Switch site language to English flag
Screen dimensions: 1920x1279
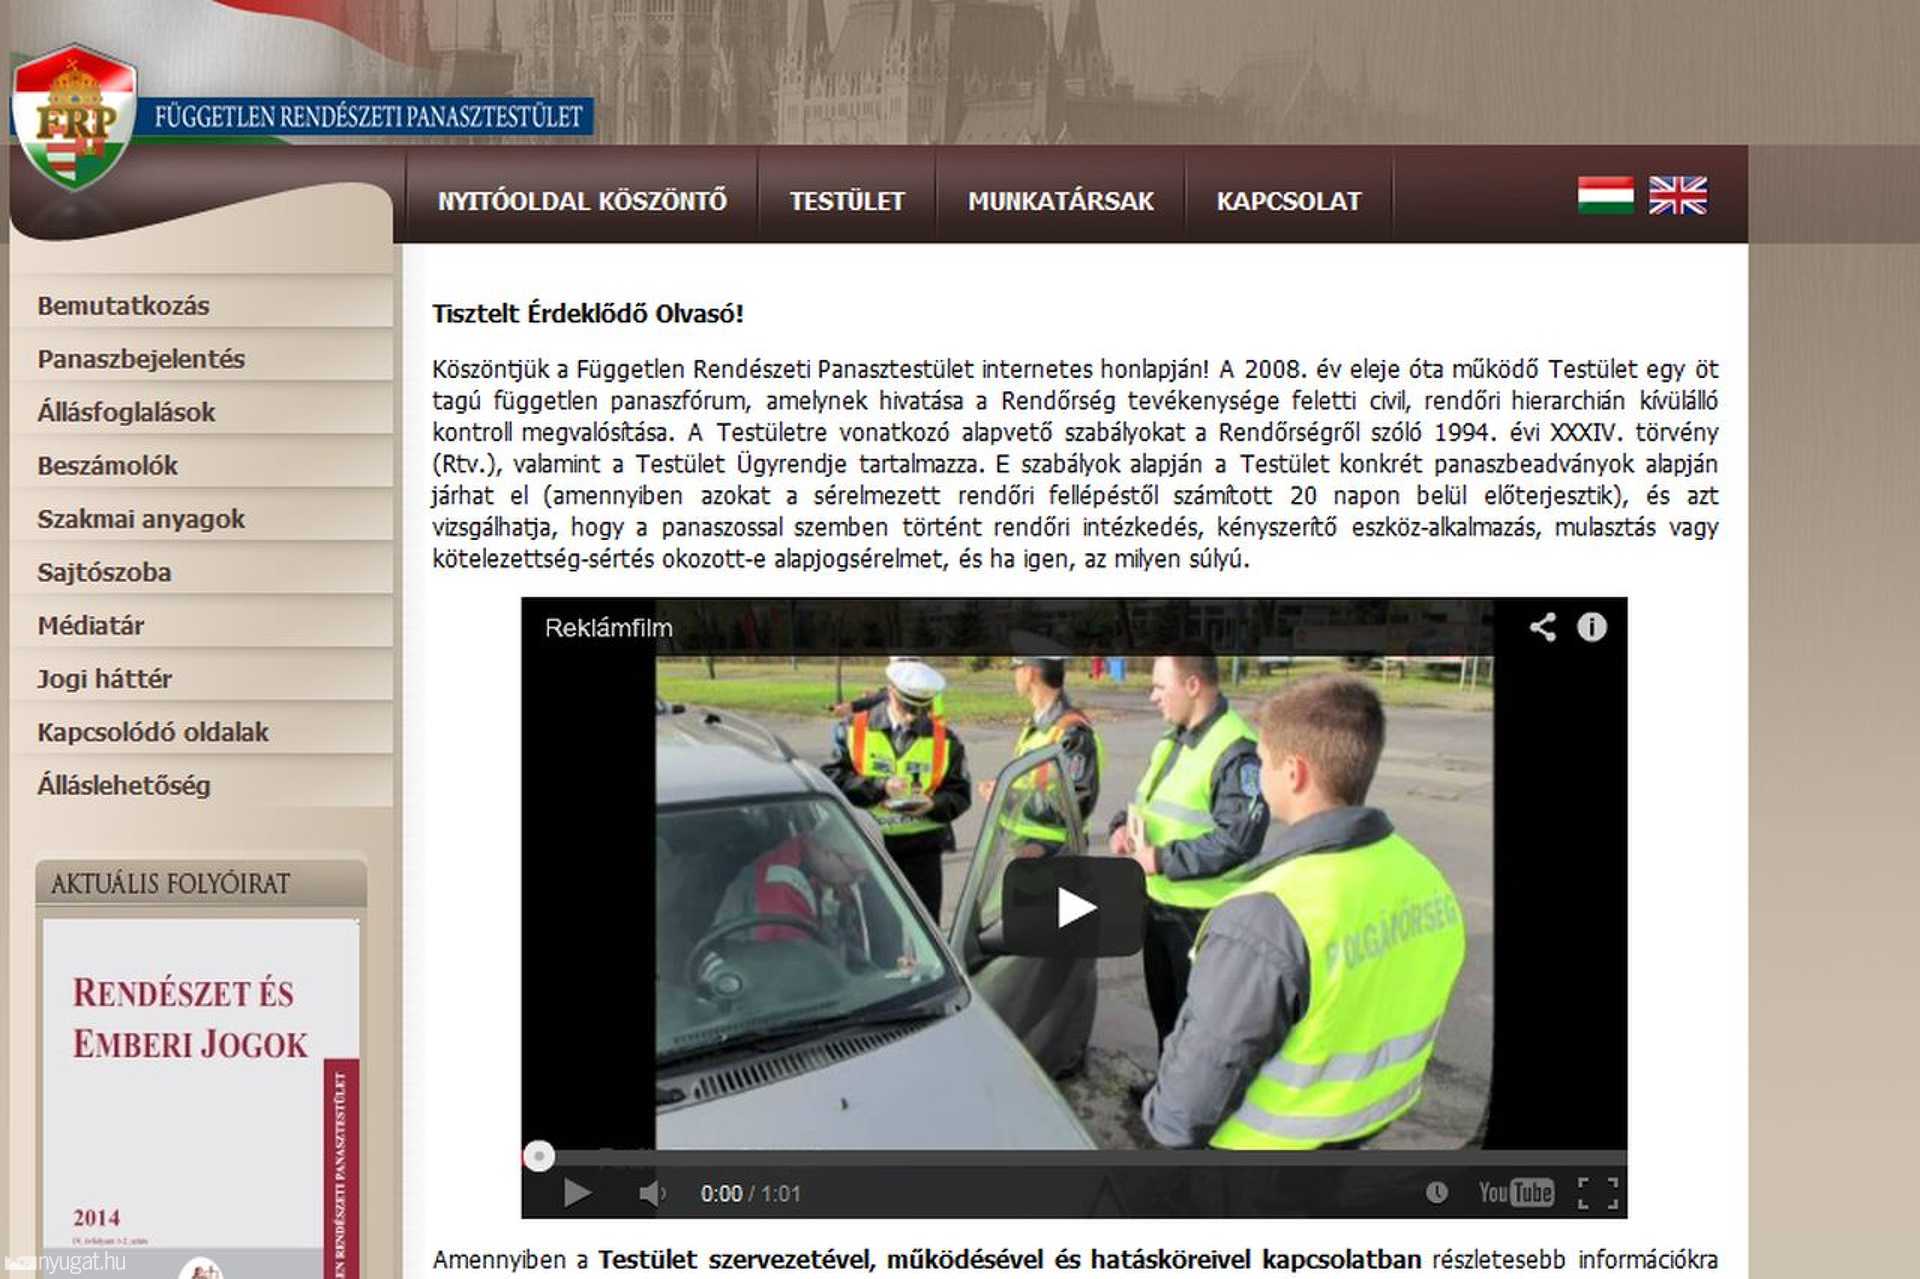tap(1677, 195)
